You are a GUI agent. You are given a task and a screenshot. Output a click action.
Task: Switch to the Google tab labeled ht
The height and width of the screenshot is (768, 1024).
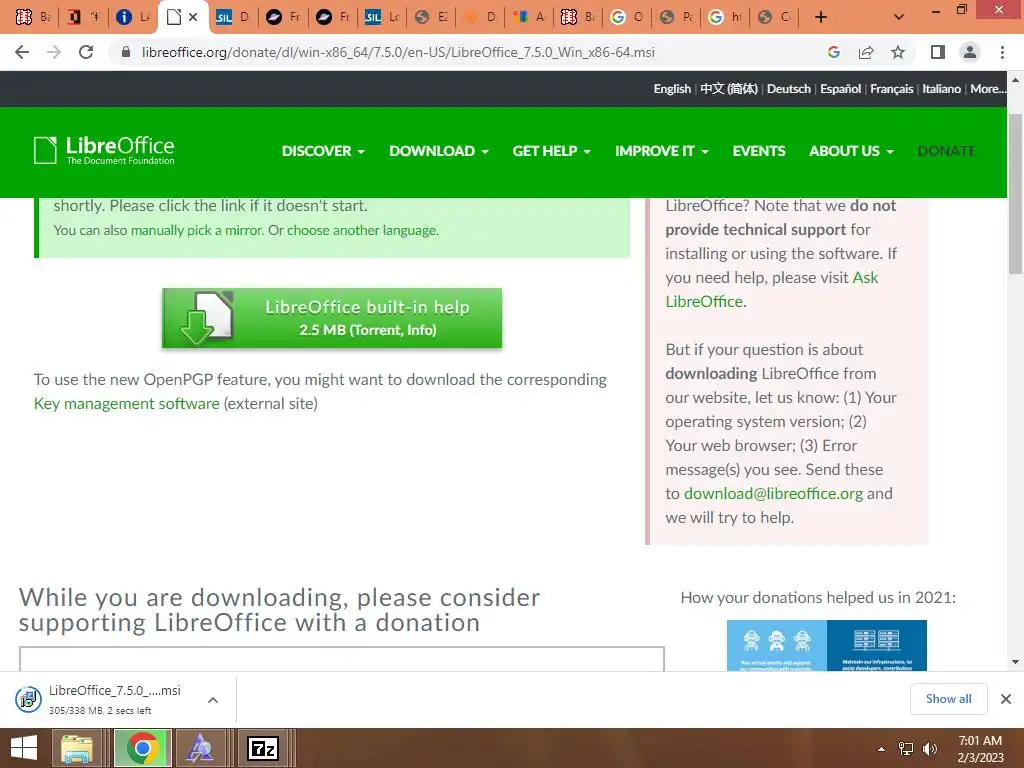click(725, 17)
